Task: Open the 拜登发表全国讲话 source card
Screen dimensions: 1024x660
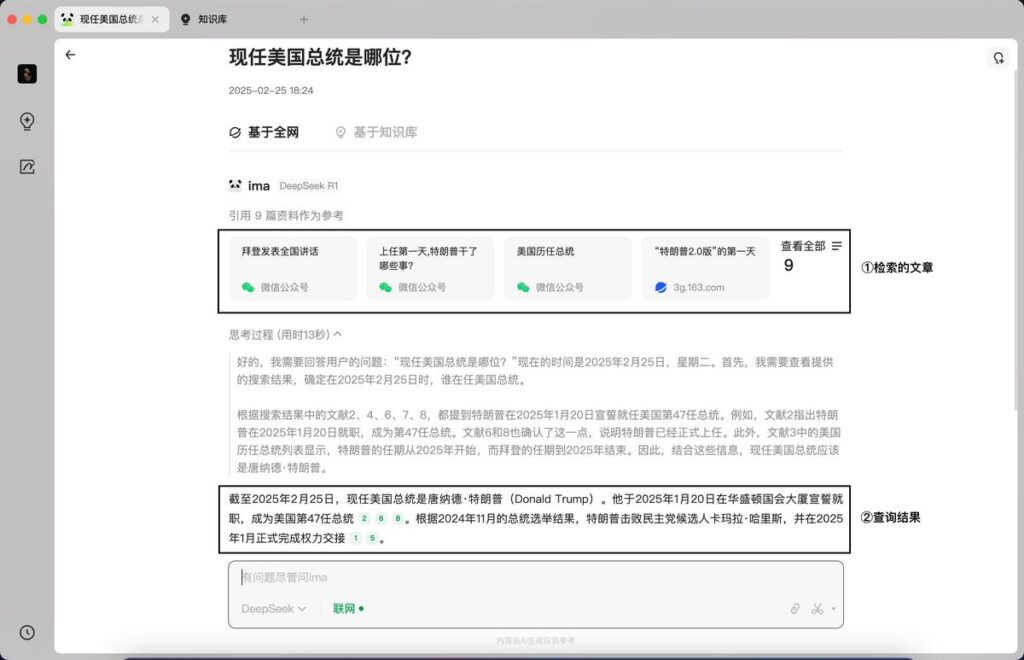Action: (294, 268)
